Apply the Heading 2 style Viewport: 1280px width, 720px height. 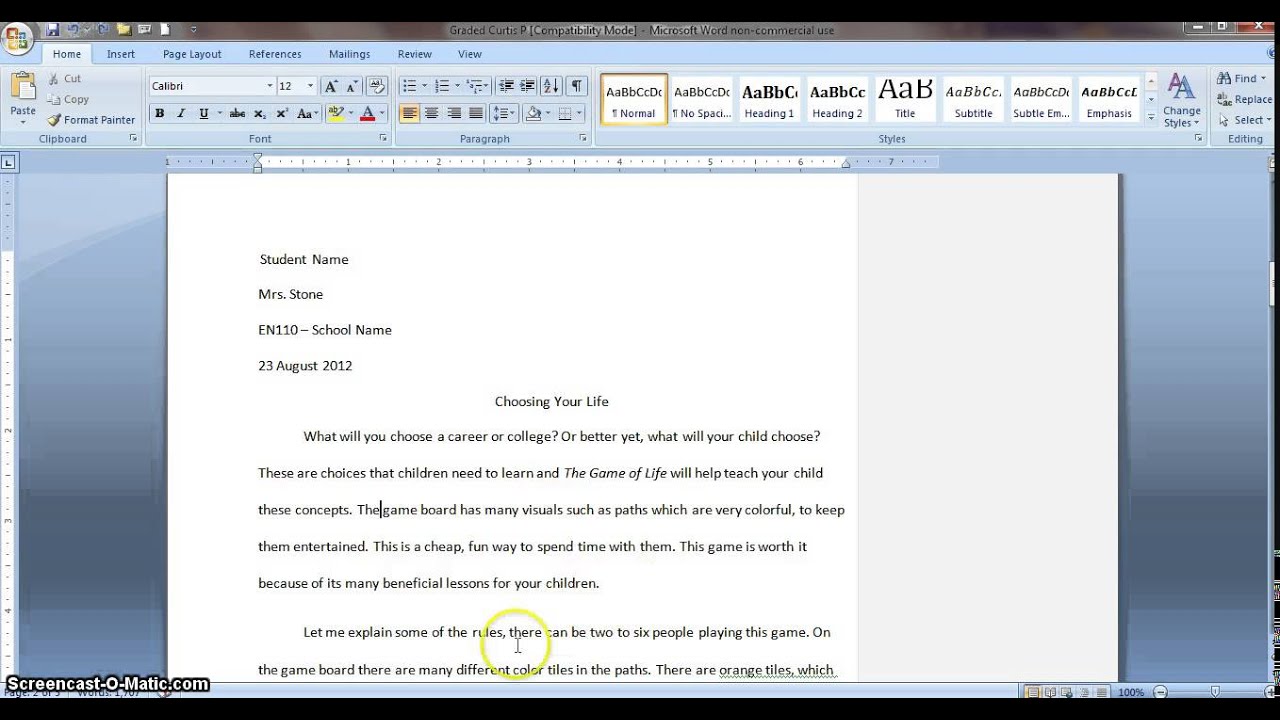click(x=837, y=100)
